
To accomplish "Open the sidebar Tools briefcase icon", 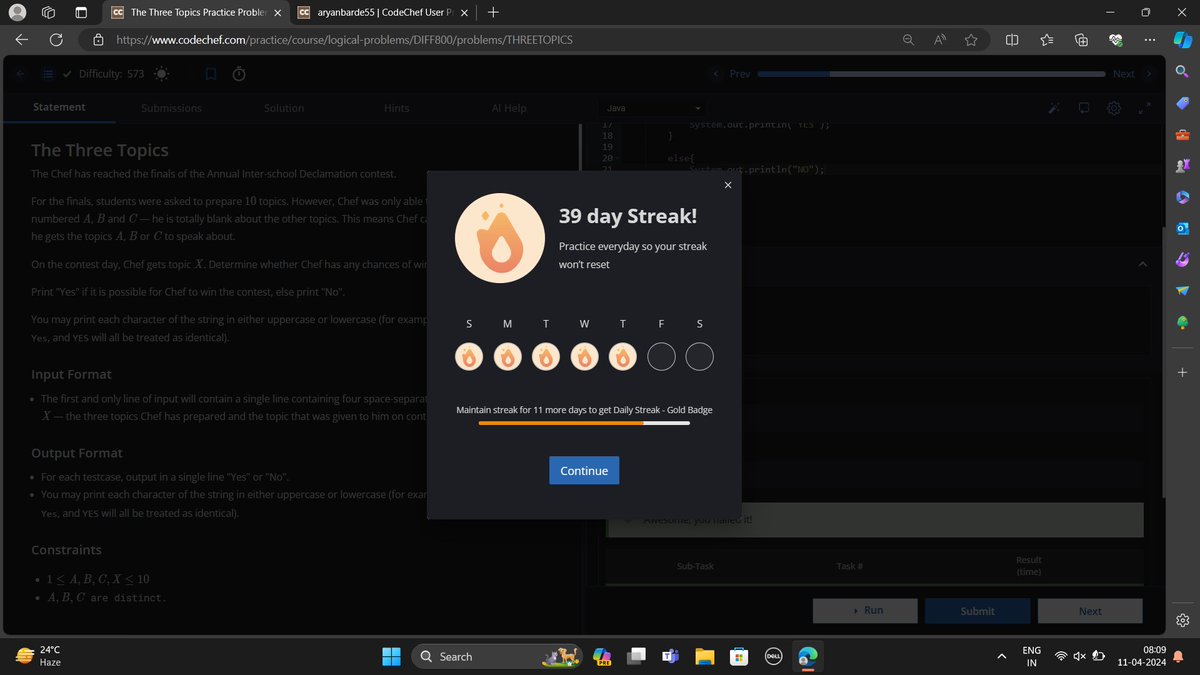I will (x=1182, y=134).
